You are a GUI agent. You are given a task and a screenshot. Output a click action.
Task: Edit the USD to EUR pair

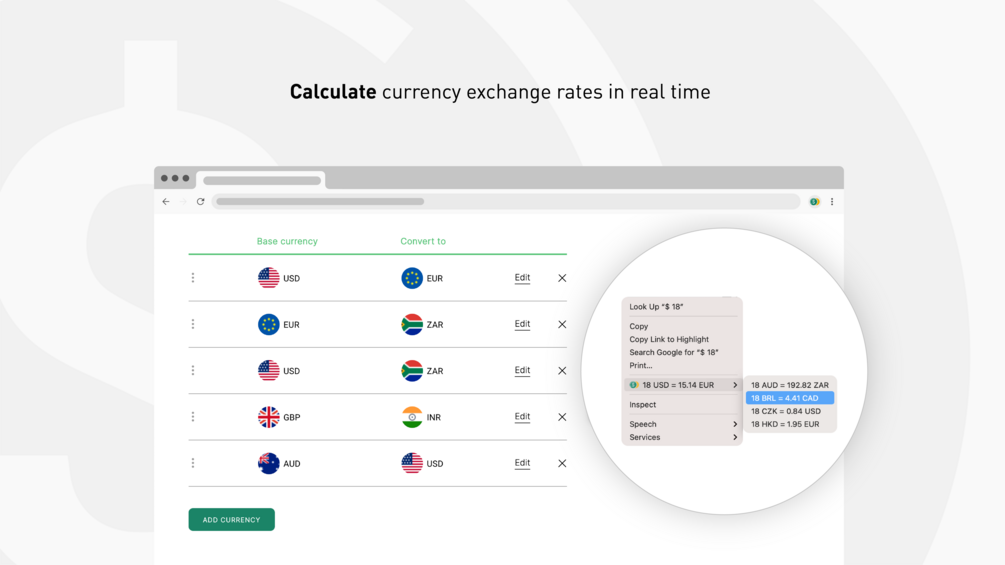522,278
